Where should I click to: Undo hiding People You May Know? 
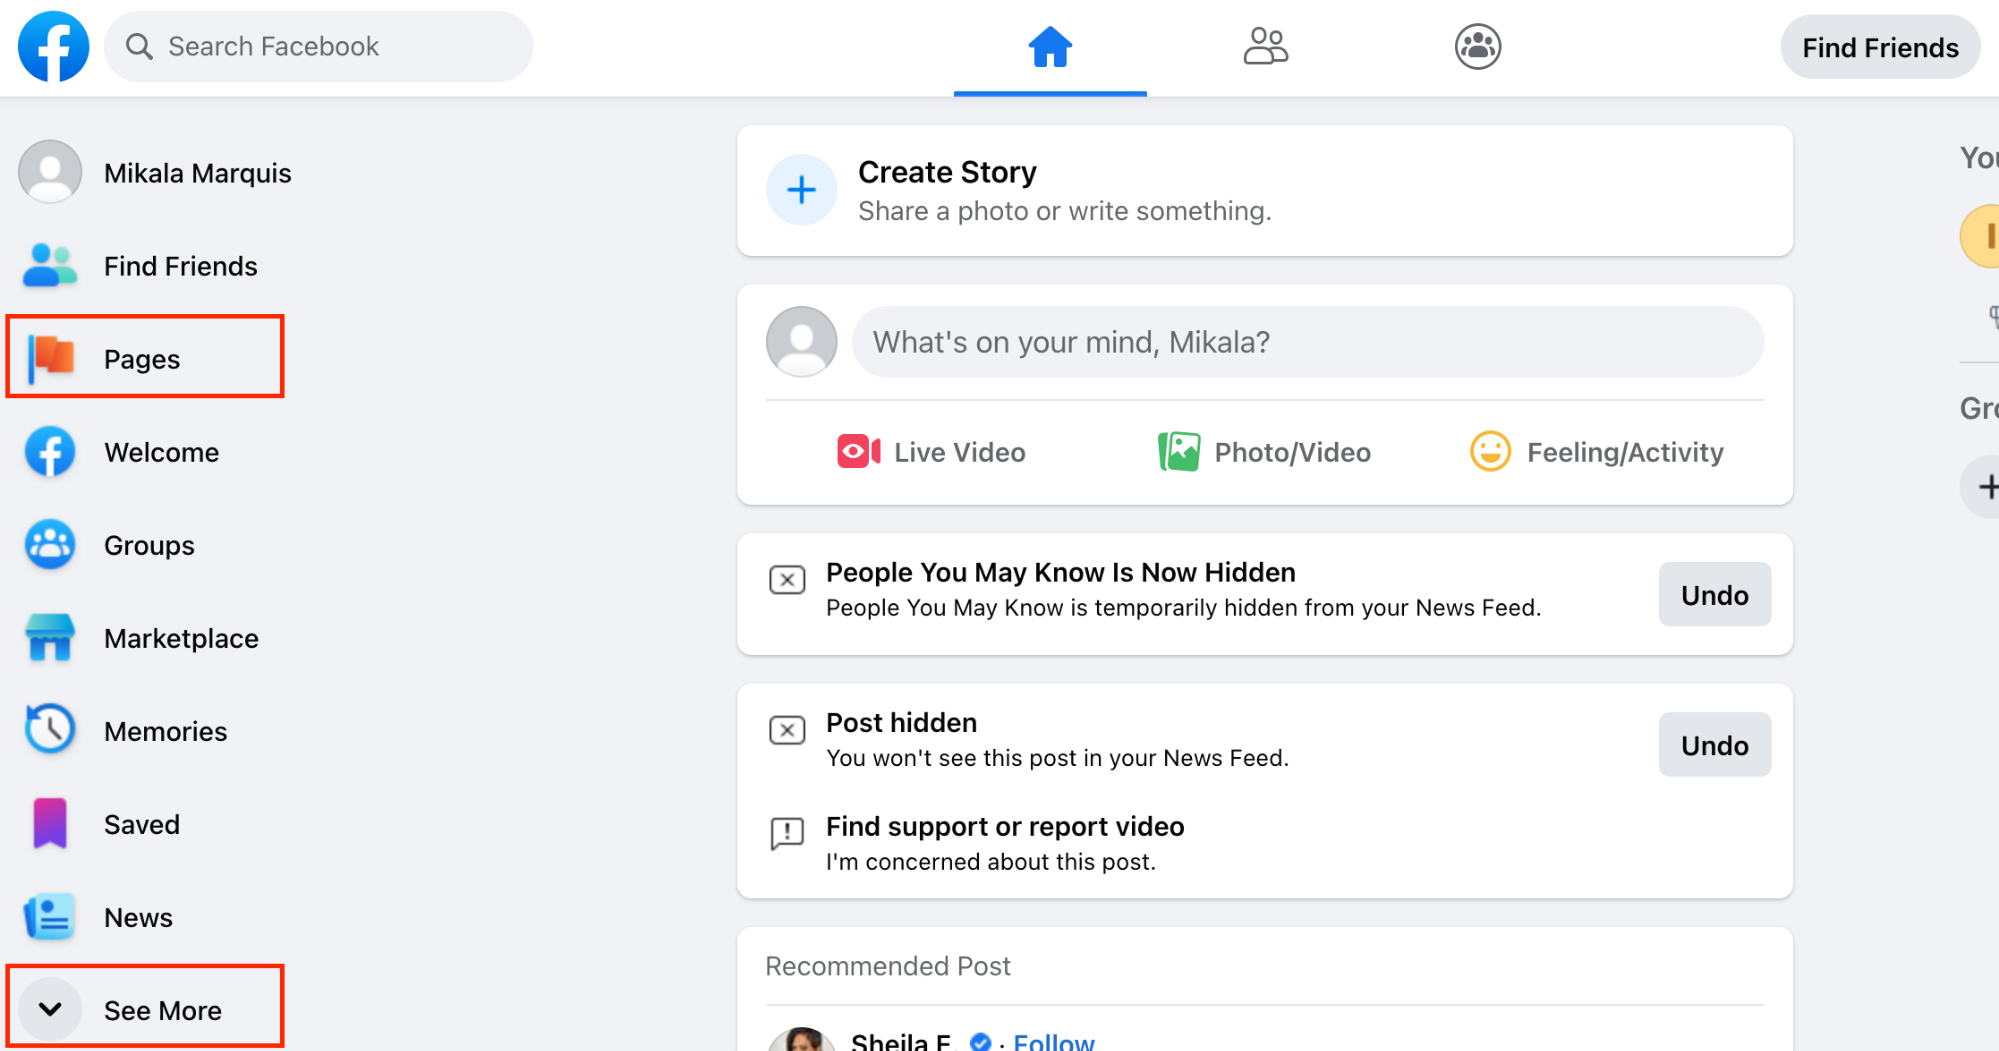click(1714, 595)
